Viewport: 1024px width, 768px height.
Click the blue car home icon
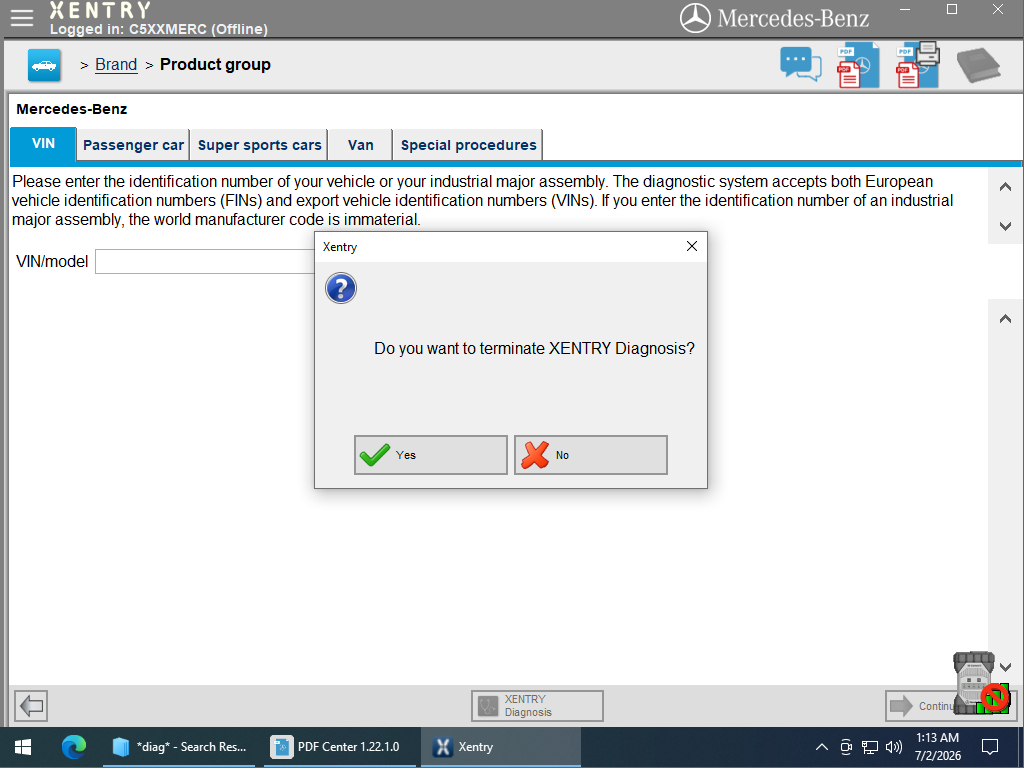(44, 65)
